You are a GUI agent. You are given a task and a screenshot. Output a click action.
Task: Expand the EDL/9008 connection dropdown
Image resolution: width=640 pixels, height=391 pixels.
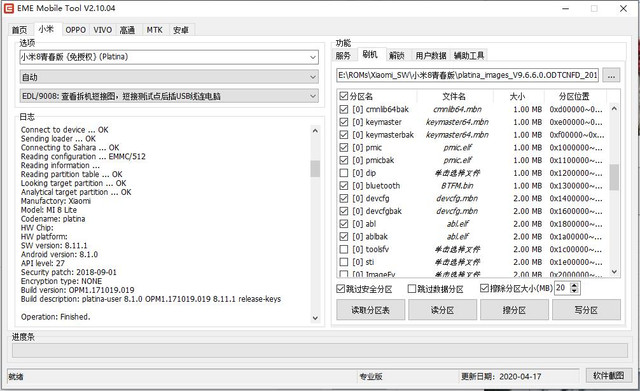[x=313, y=96]
